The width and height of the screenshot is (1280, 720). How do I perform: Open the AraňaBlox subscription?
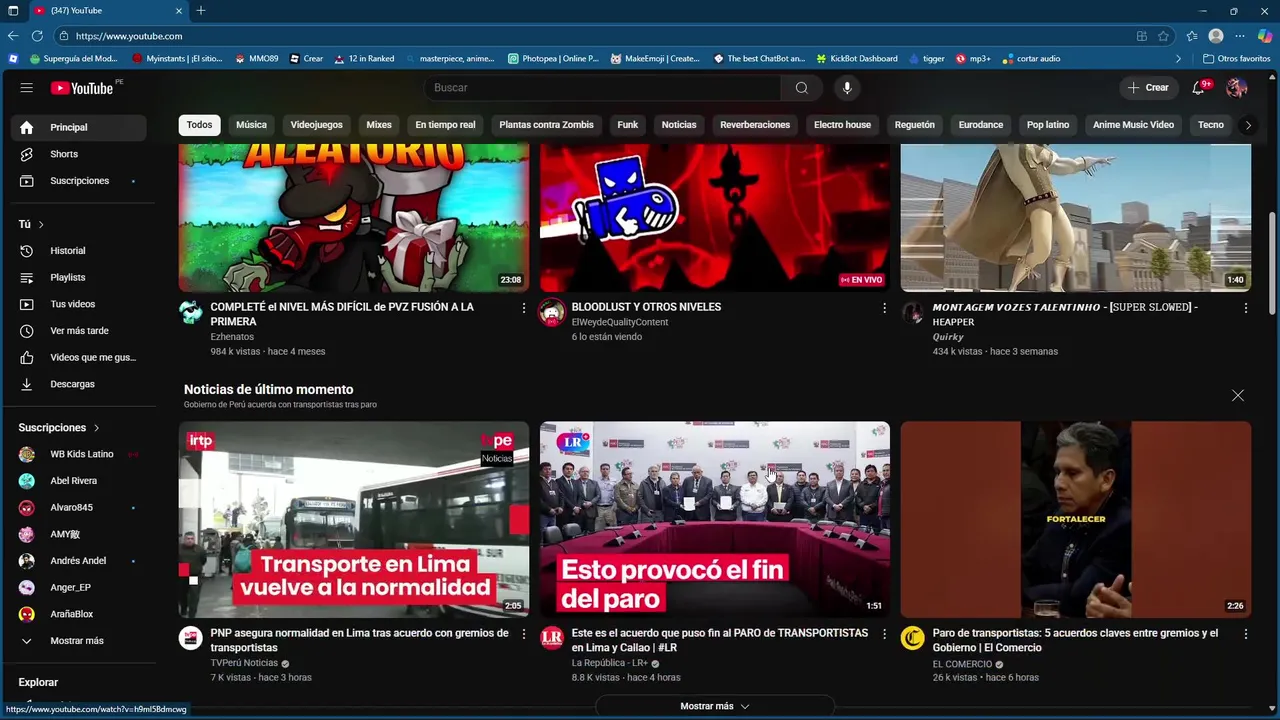[78, 614]
